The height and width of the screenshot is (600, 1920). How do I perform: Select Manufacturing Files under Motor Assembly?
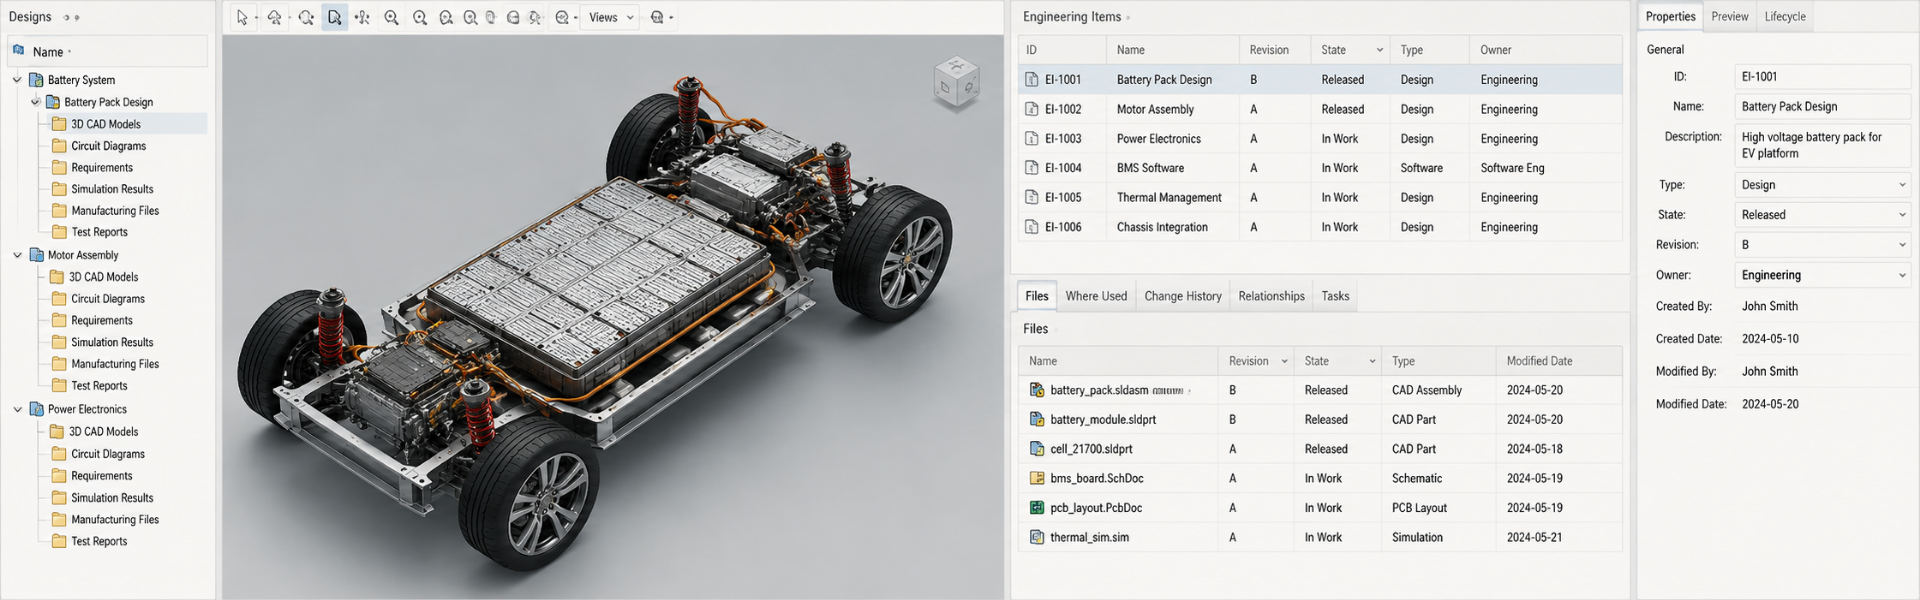click(x=115, y=364)
